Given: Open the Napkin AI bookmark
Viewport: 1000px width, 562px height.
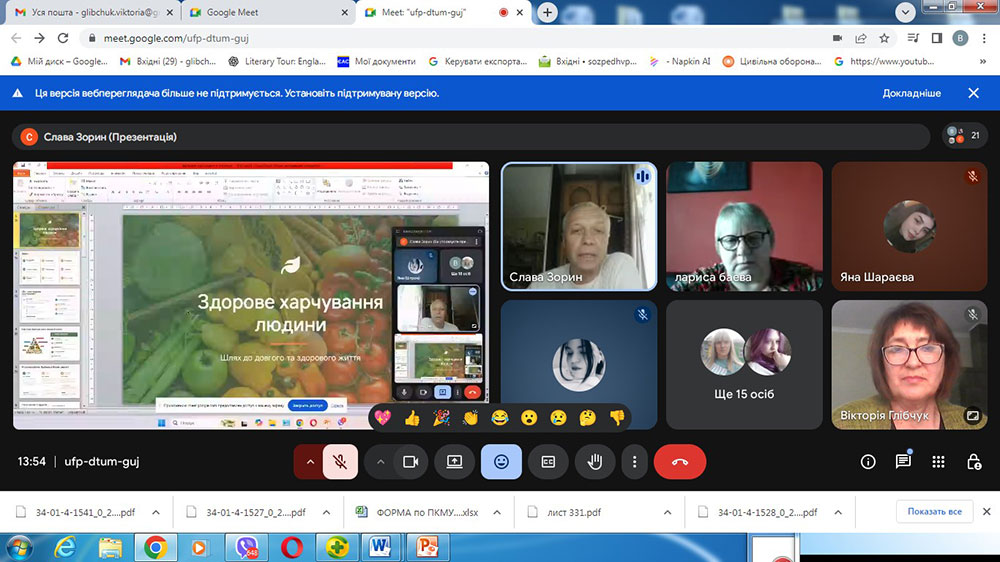Looking at the screenshot, I should click(x=680, y=61).
